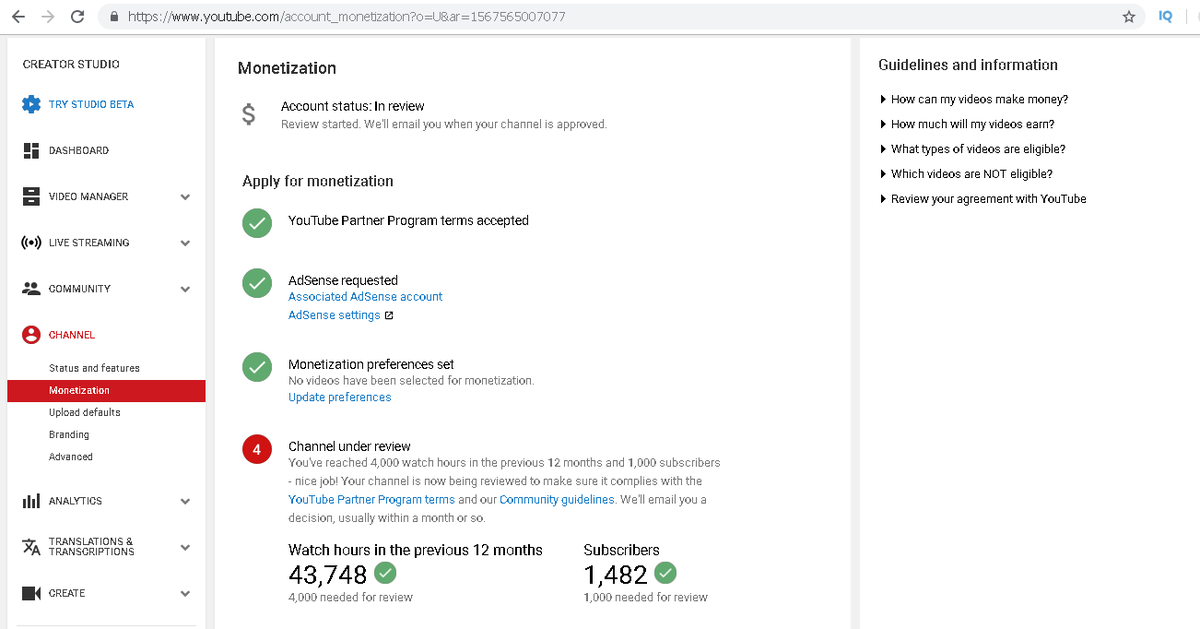The height and width of the screenshot is (629, 1200).
Task: Open the IQ browser extension
Action: [x=1165, y=17]
